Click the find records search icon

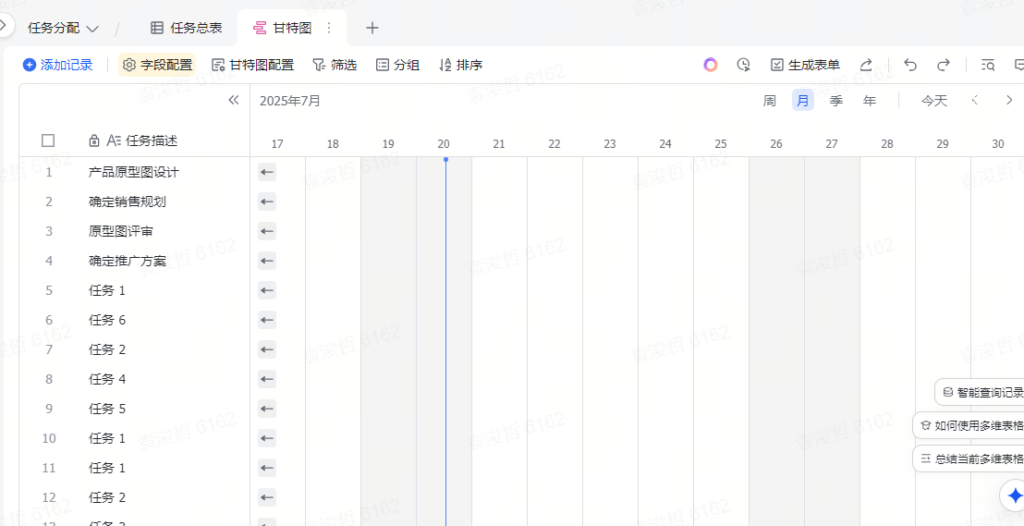988,65
